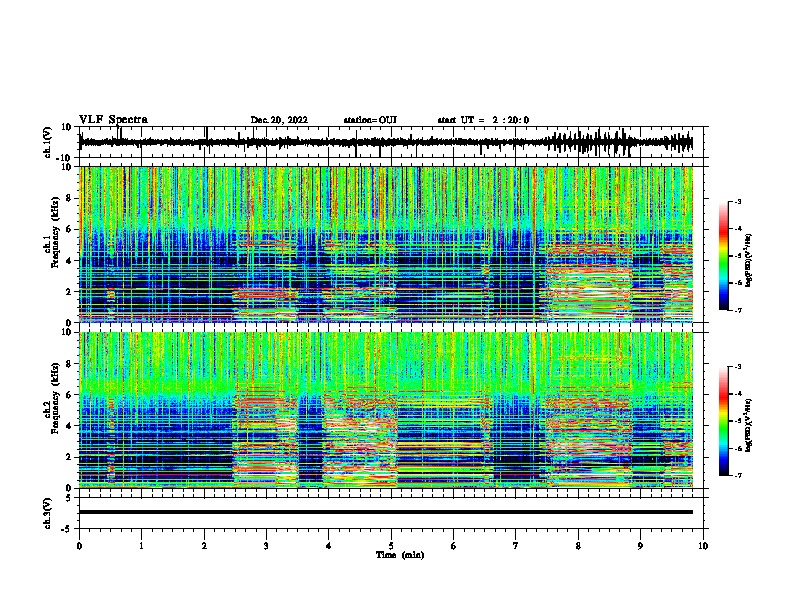Click the ch.3 flat black trace line
The height and width of the screenshot is (612, 792).
pos(386,512)
